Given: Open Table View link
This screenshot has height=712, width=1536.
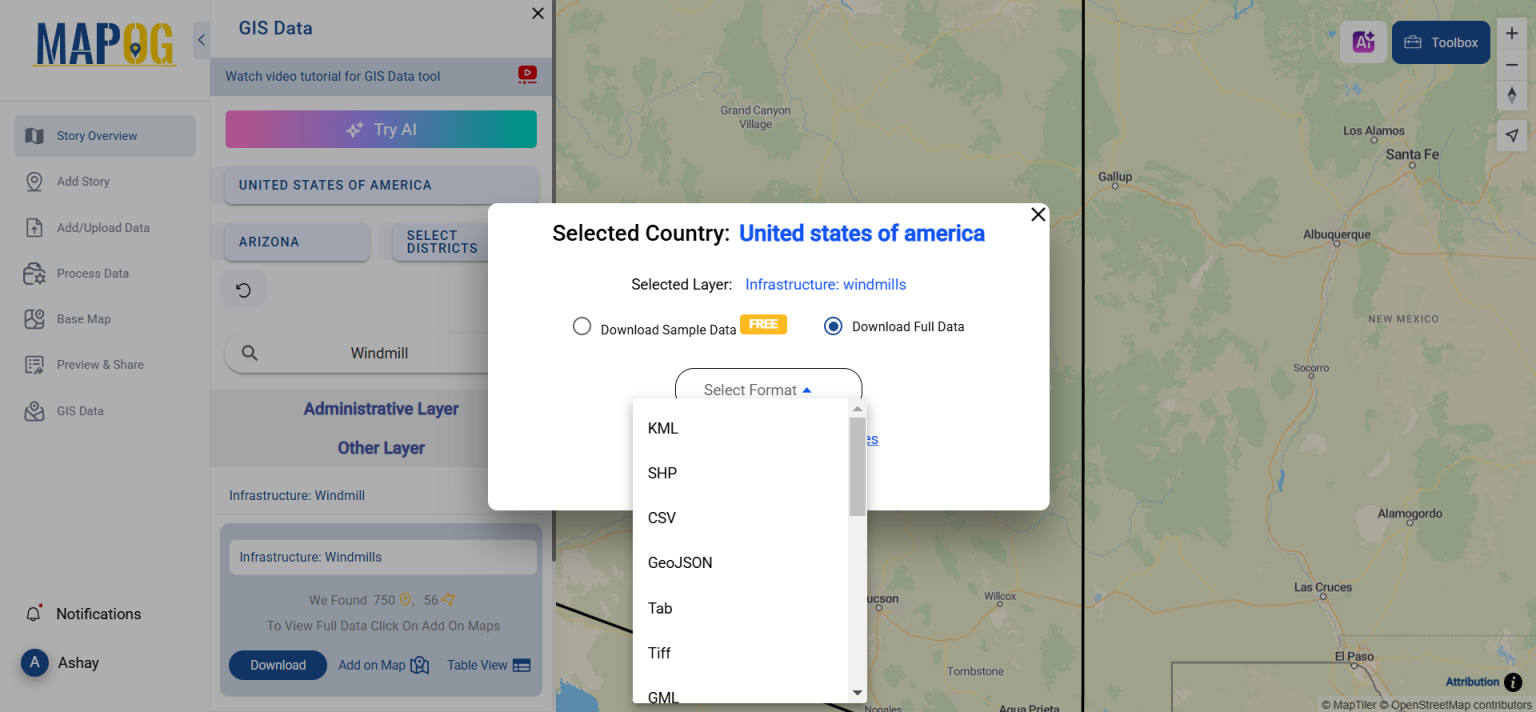Looking at the screenshot, I should pos(489,665).
